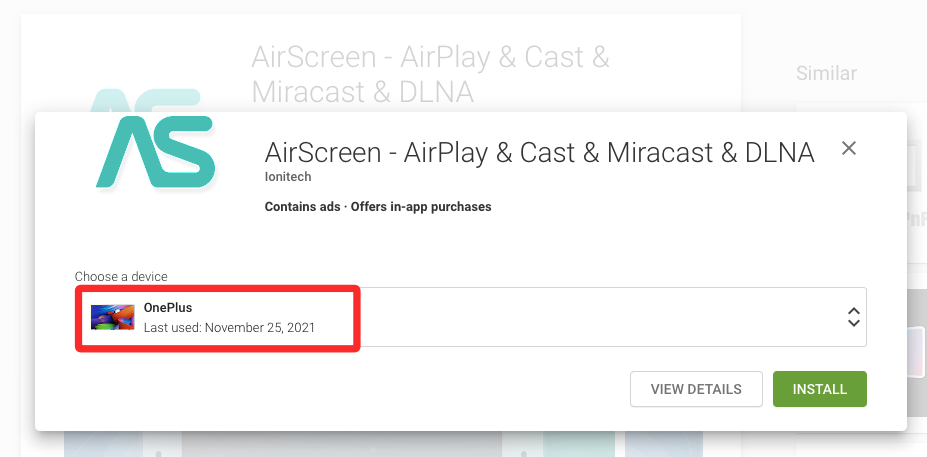Click the background page AirScreen title
Screen dimensions: 927x457
tap(430, 74)
